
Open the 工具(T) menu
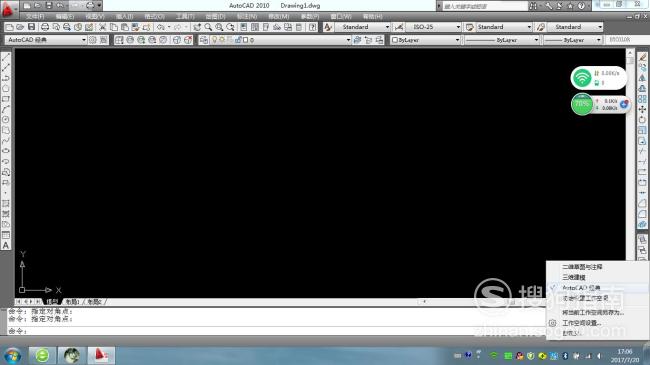185,16
